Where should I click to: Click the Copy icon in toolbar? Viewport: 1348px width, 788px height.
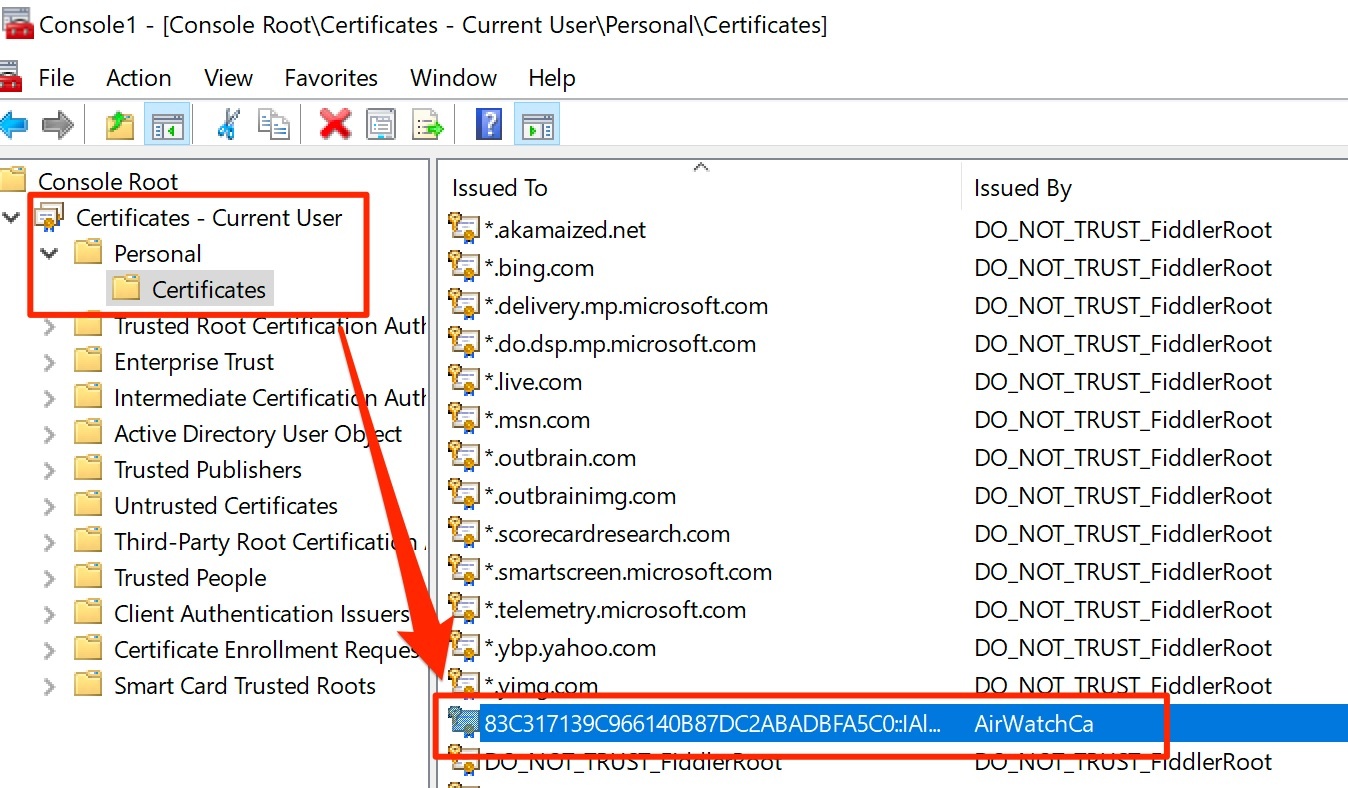(x=273, y=125)
